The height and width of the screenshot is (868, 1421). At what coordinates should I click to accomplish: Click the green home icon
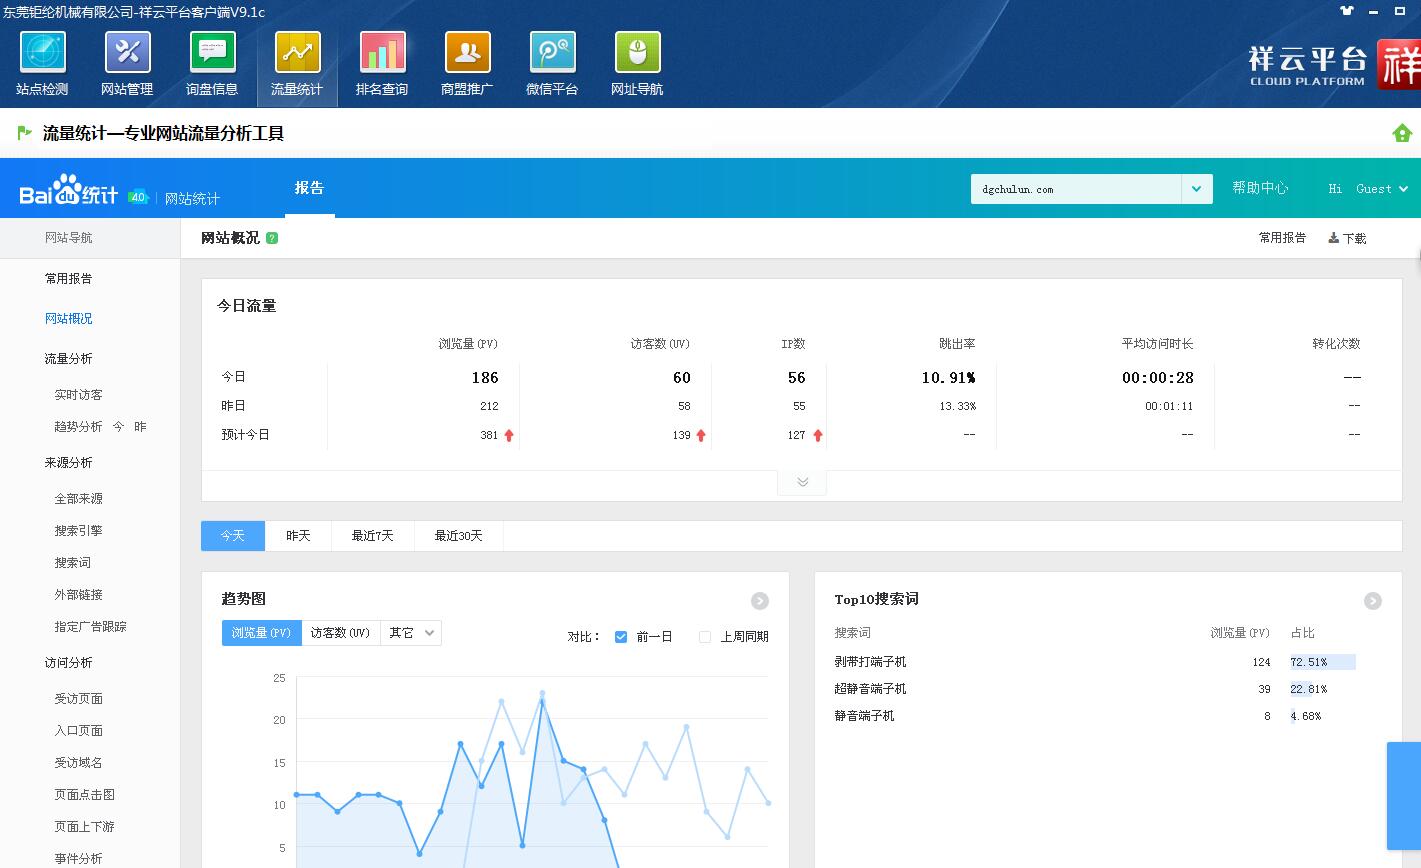click(x=1402, y=133)
